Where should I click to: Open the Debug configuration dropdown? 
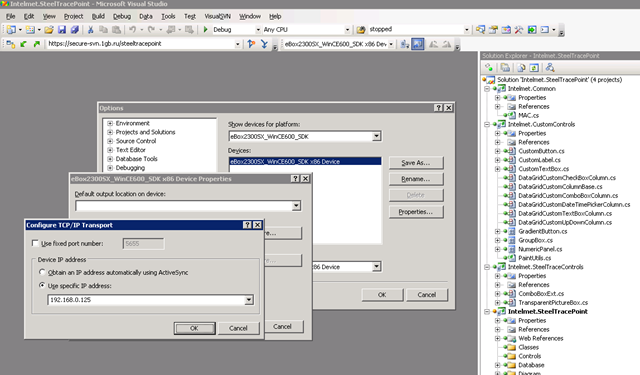coord(258,29)
